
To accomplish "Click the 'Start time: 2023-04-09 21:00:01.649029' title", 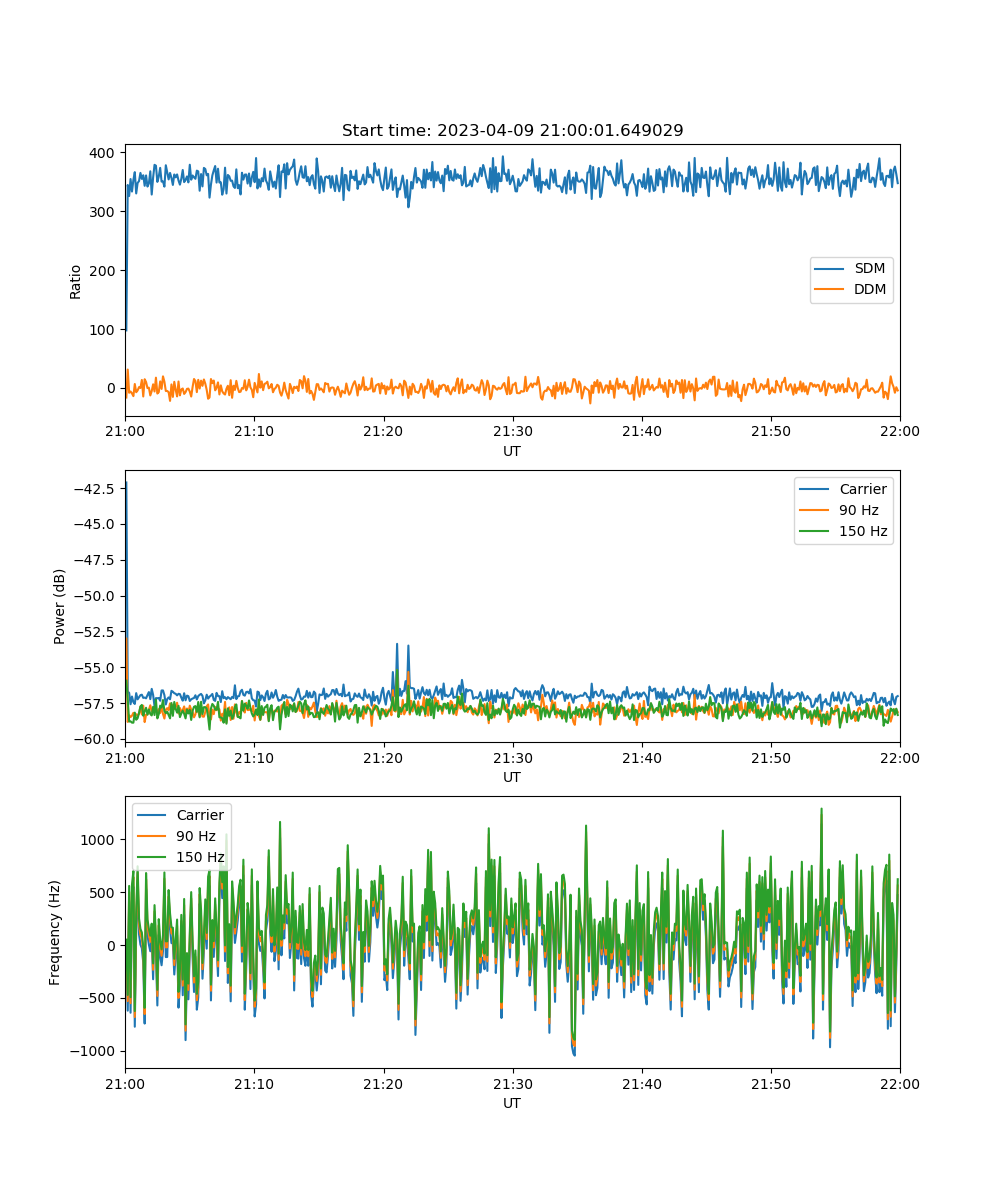I will [x=512, y=131].
